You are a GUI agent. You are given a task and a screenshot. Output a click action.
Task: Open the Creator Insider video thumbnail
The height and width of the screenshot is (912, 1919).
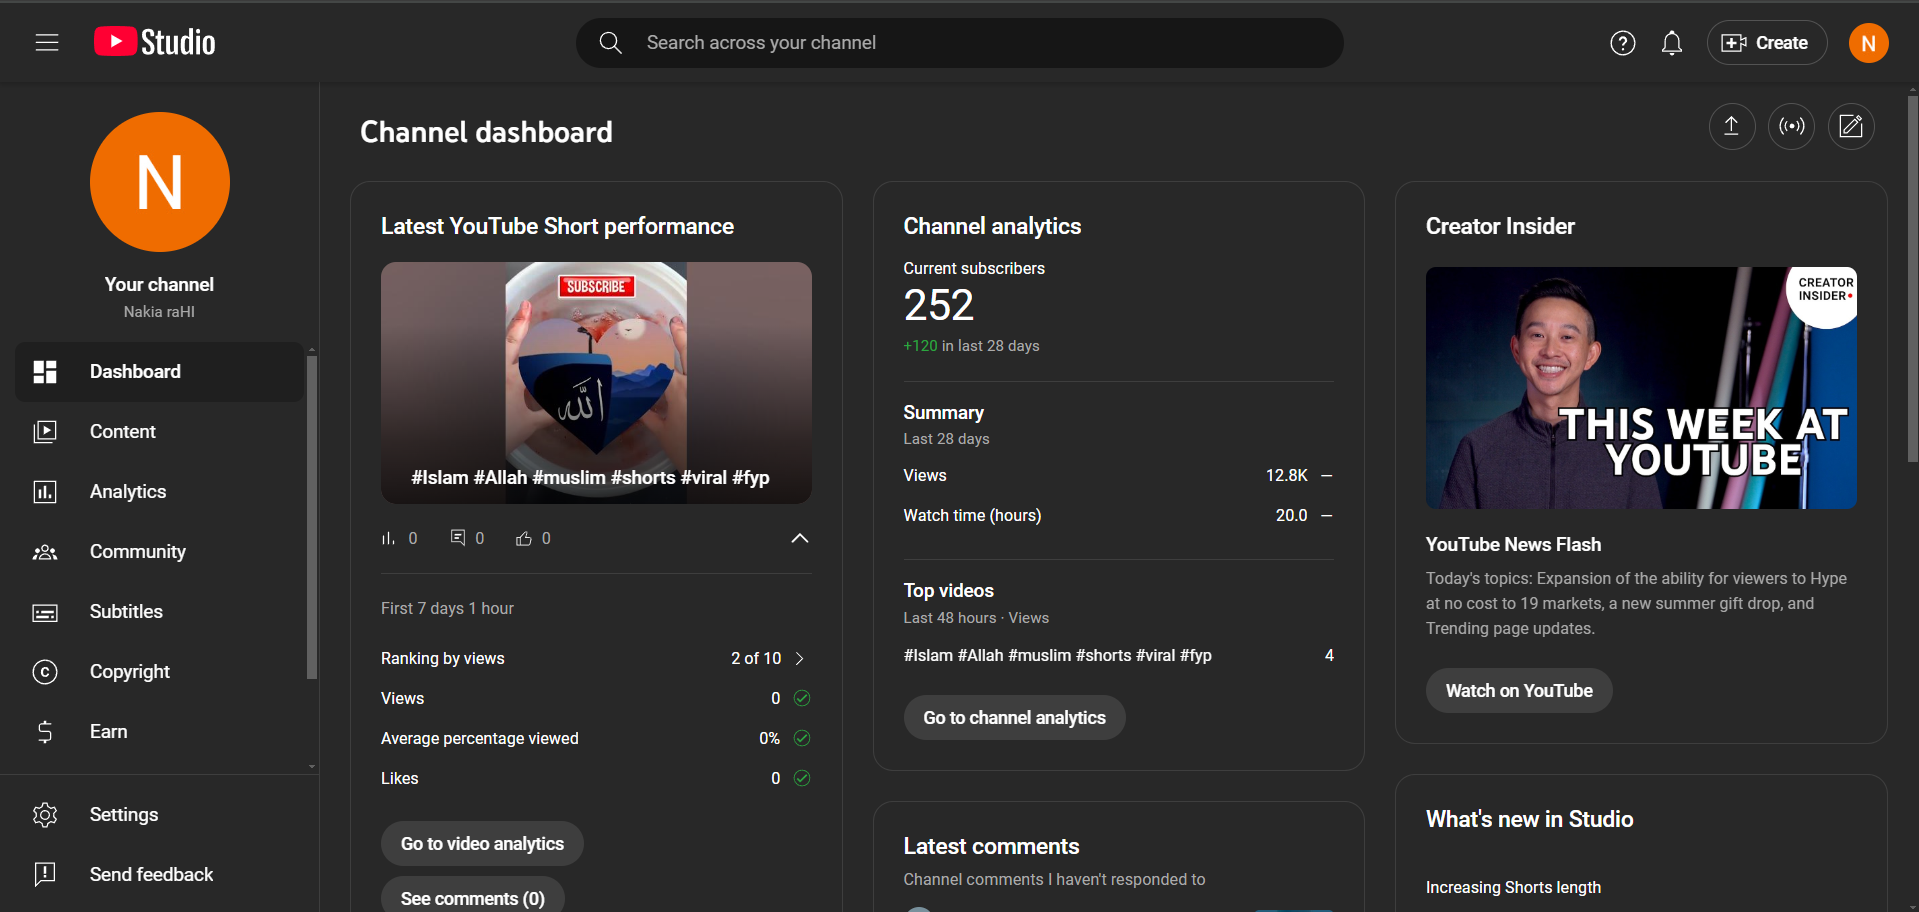point(1641,388)
